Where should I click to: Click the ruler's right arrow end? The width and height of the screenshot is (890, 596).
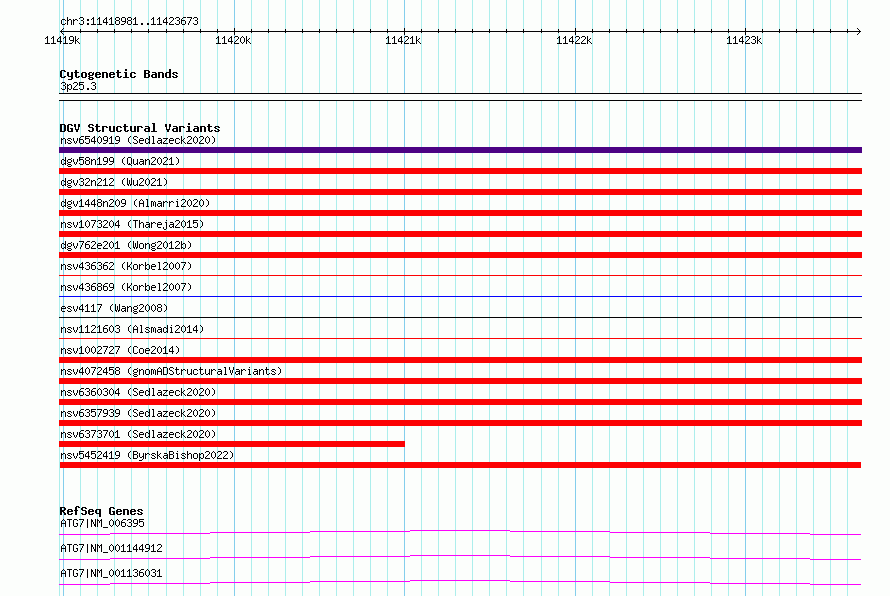858,31
